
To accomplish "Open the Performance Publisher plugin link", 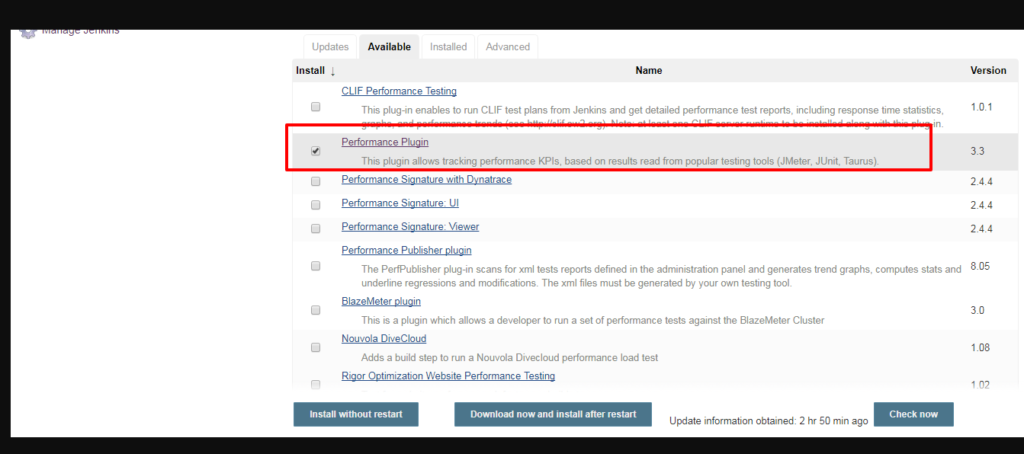I will [x=406, y=250].
